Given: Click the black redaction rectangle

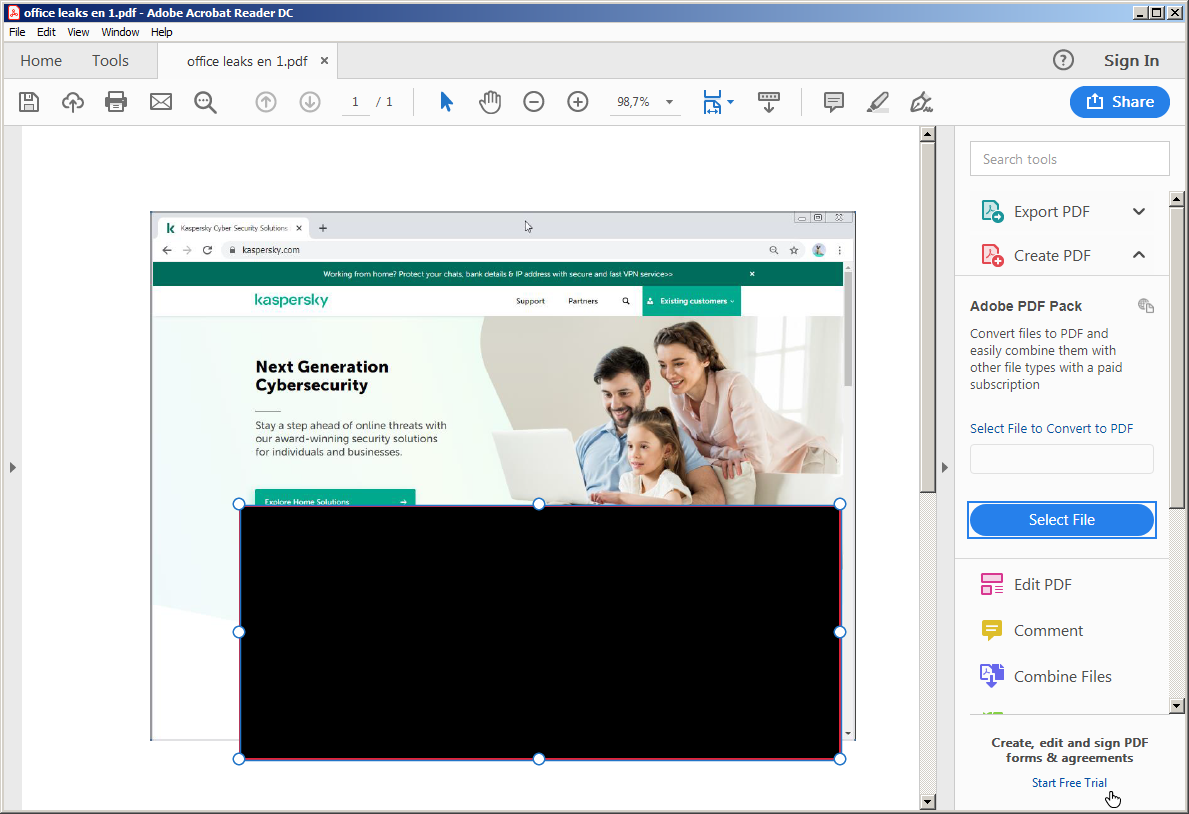Looking at the screenshot, I should pos(539,631).
